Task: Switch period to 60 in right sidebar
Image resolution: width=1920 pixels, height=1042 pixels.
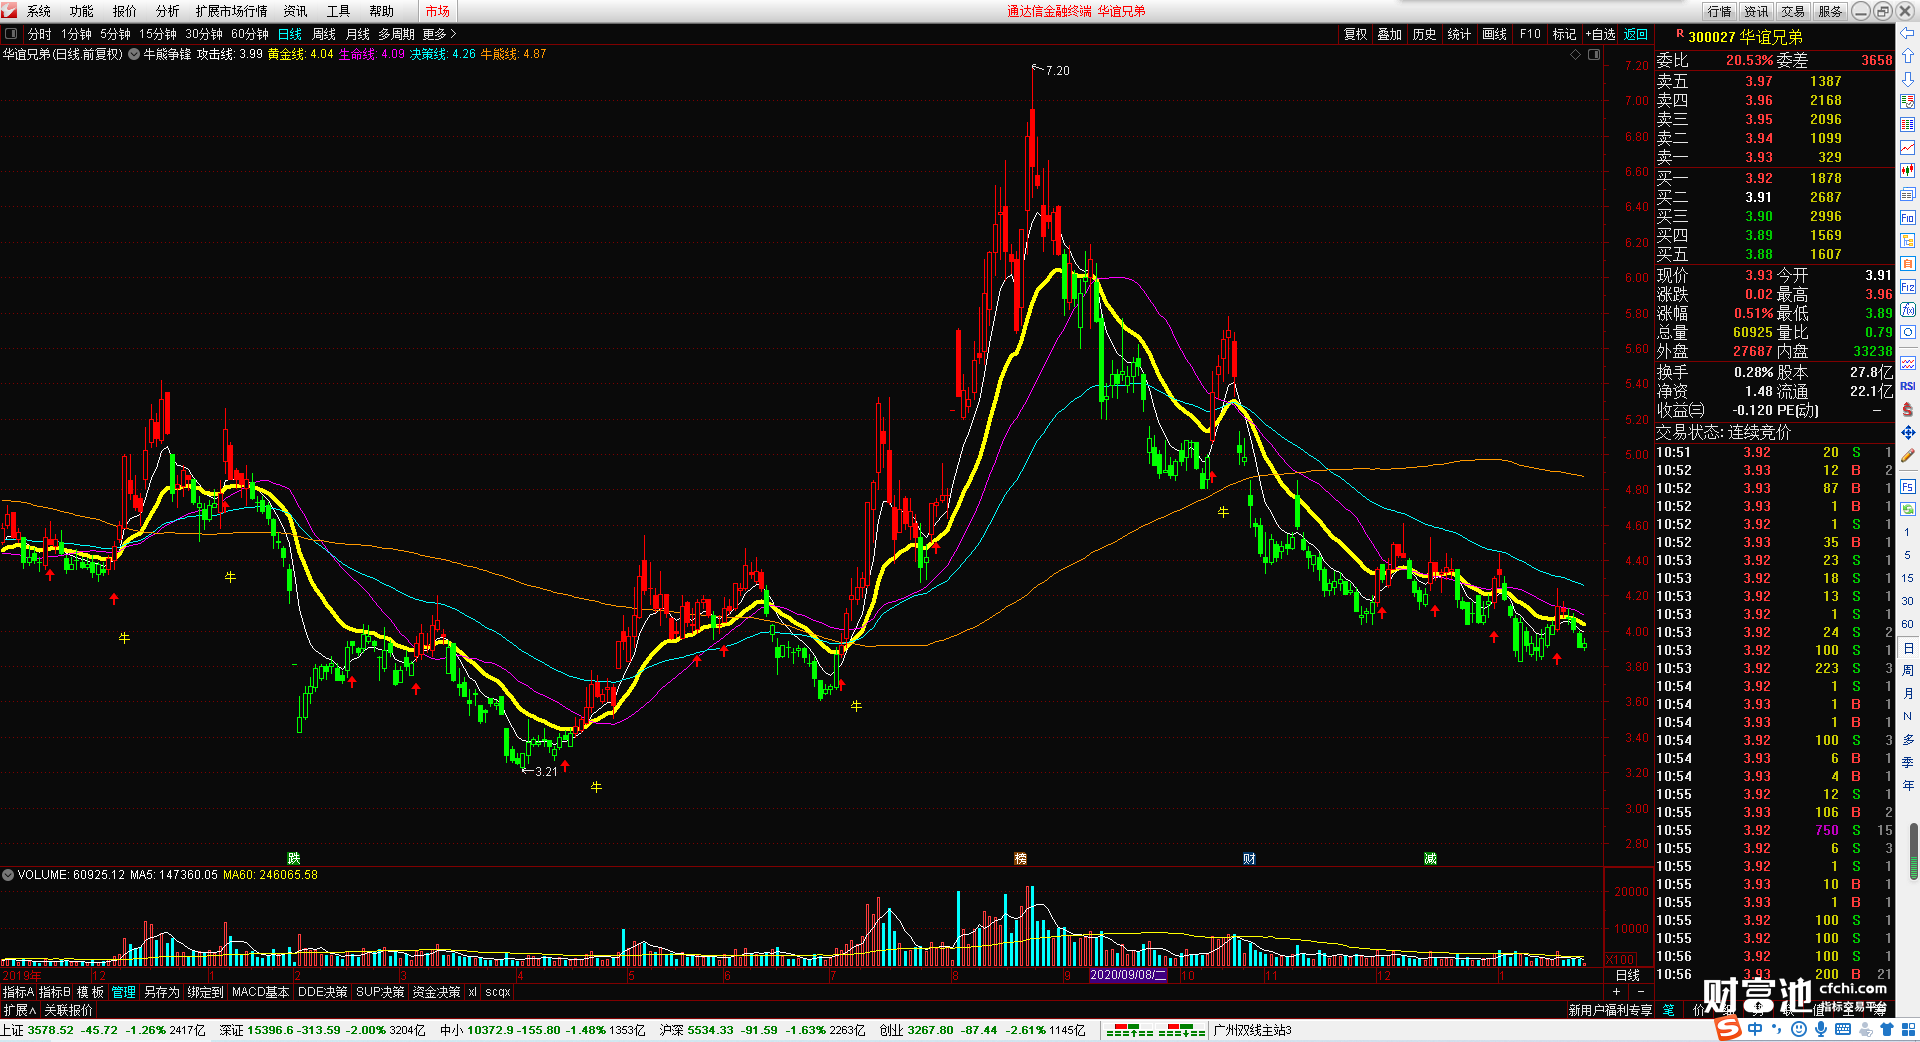Action: pyautogui.click(x=1907, y=624)
